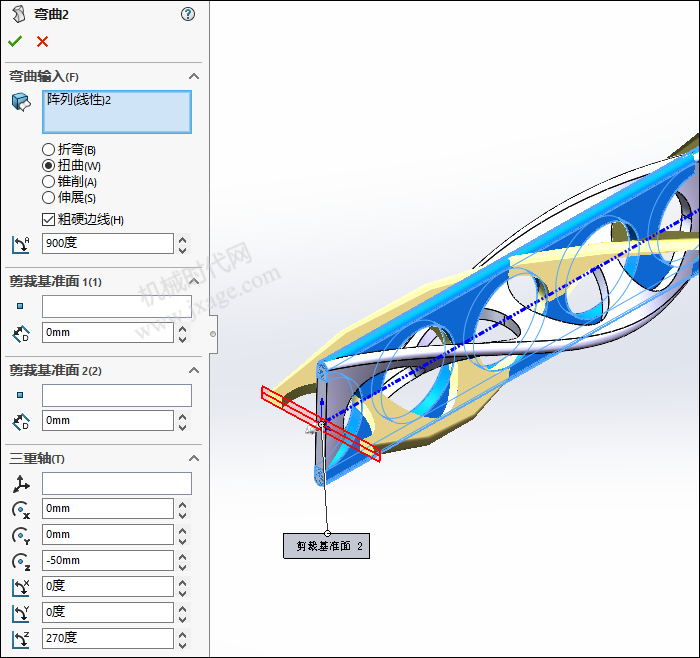700x658 pixels.
Task: Decrease the 270度 Z rotation value
Action: tap(182, 645)
